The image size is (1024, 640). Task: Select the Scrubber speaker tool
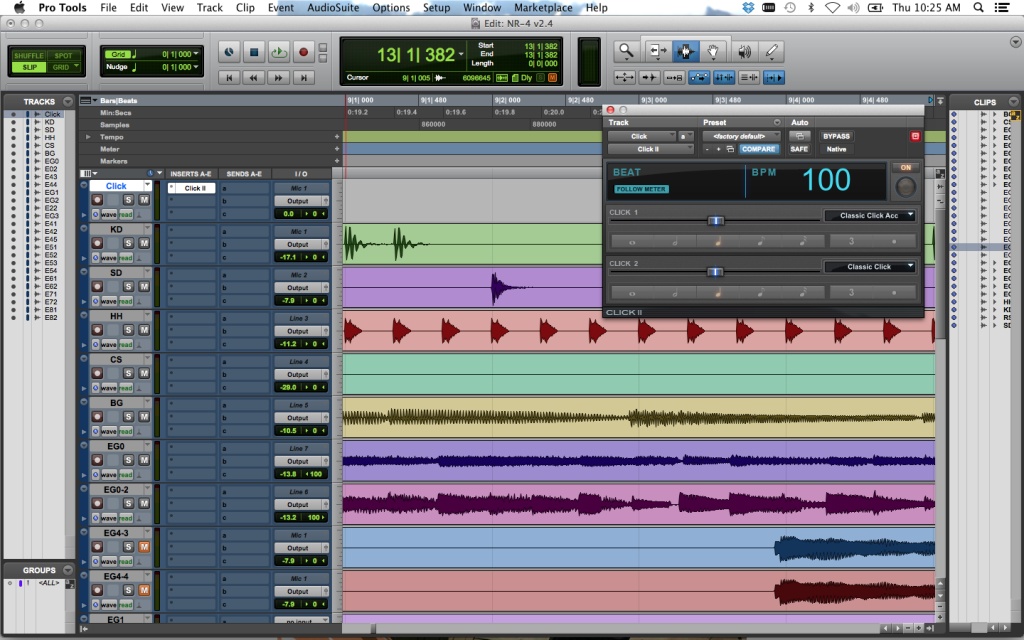743,51
